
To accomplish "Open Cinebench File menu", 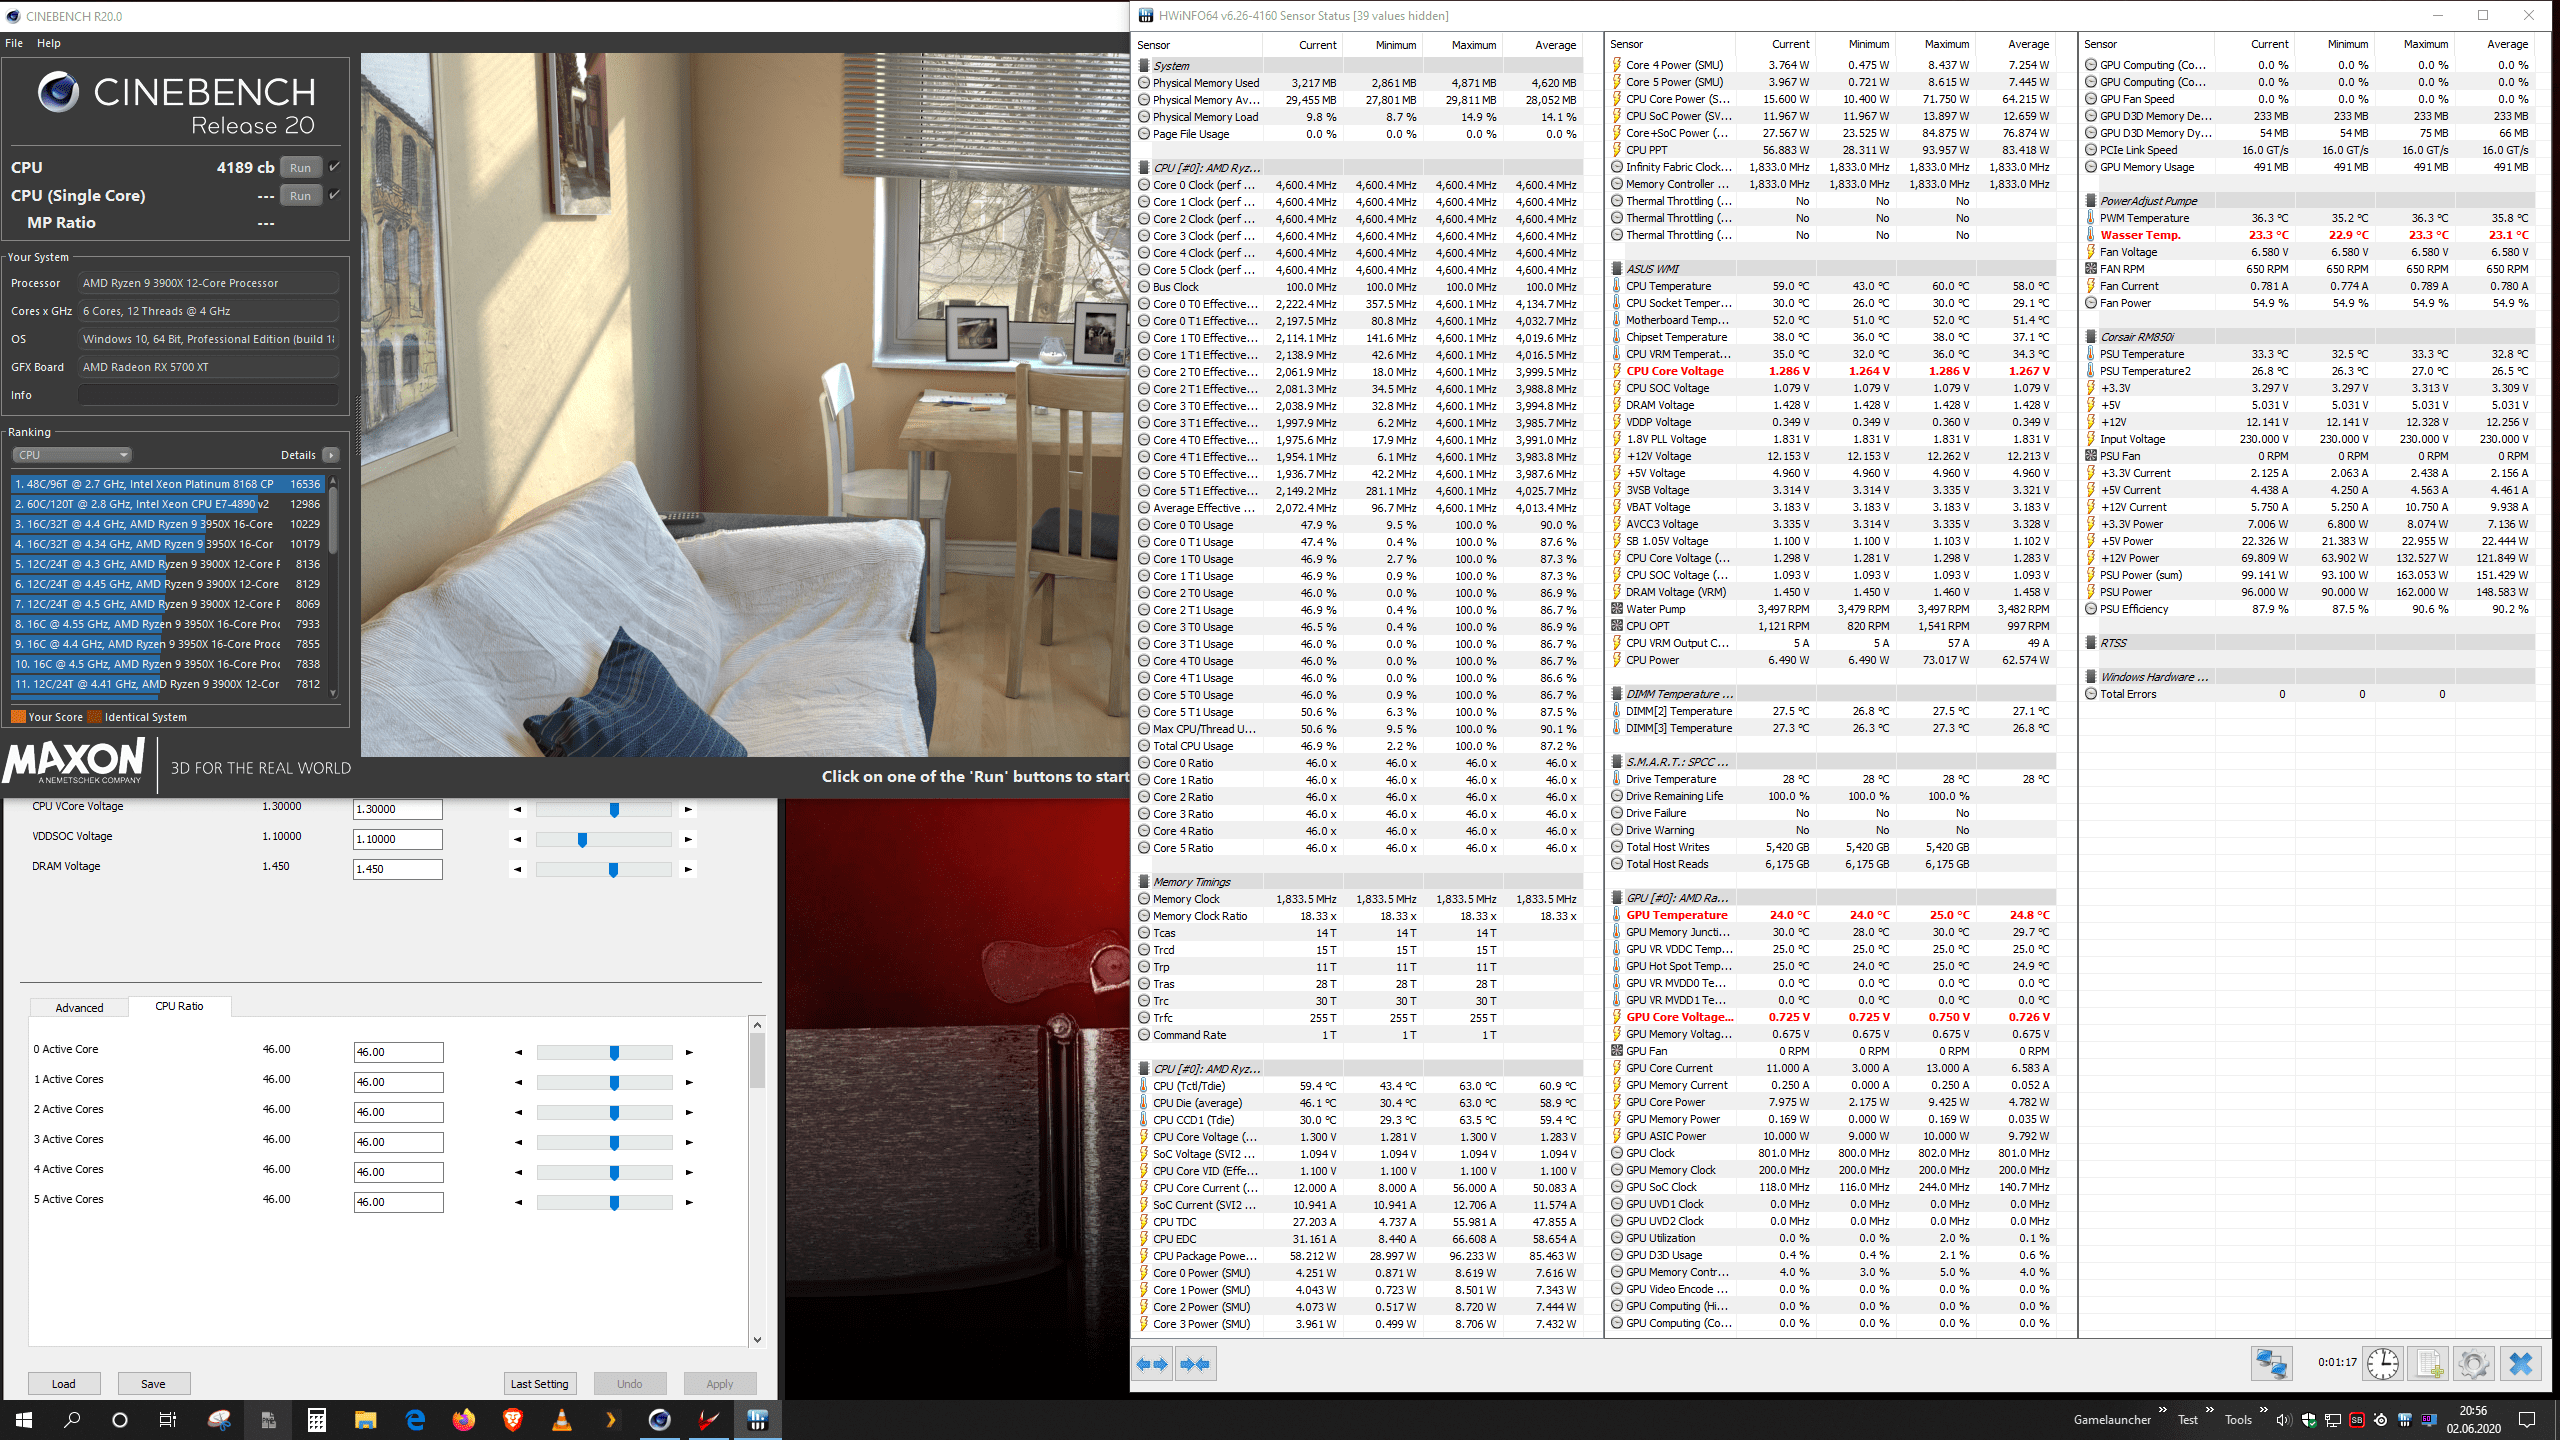I will point(14,43).
